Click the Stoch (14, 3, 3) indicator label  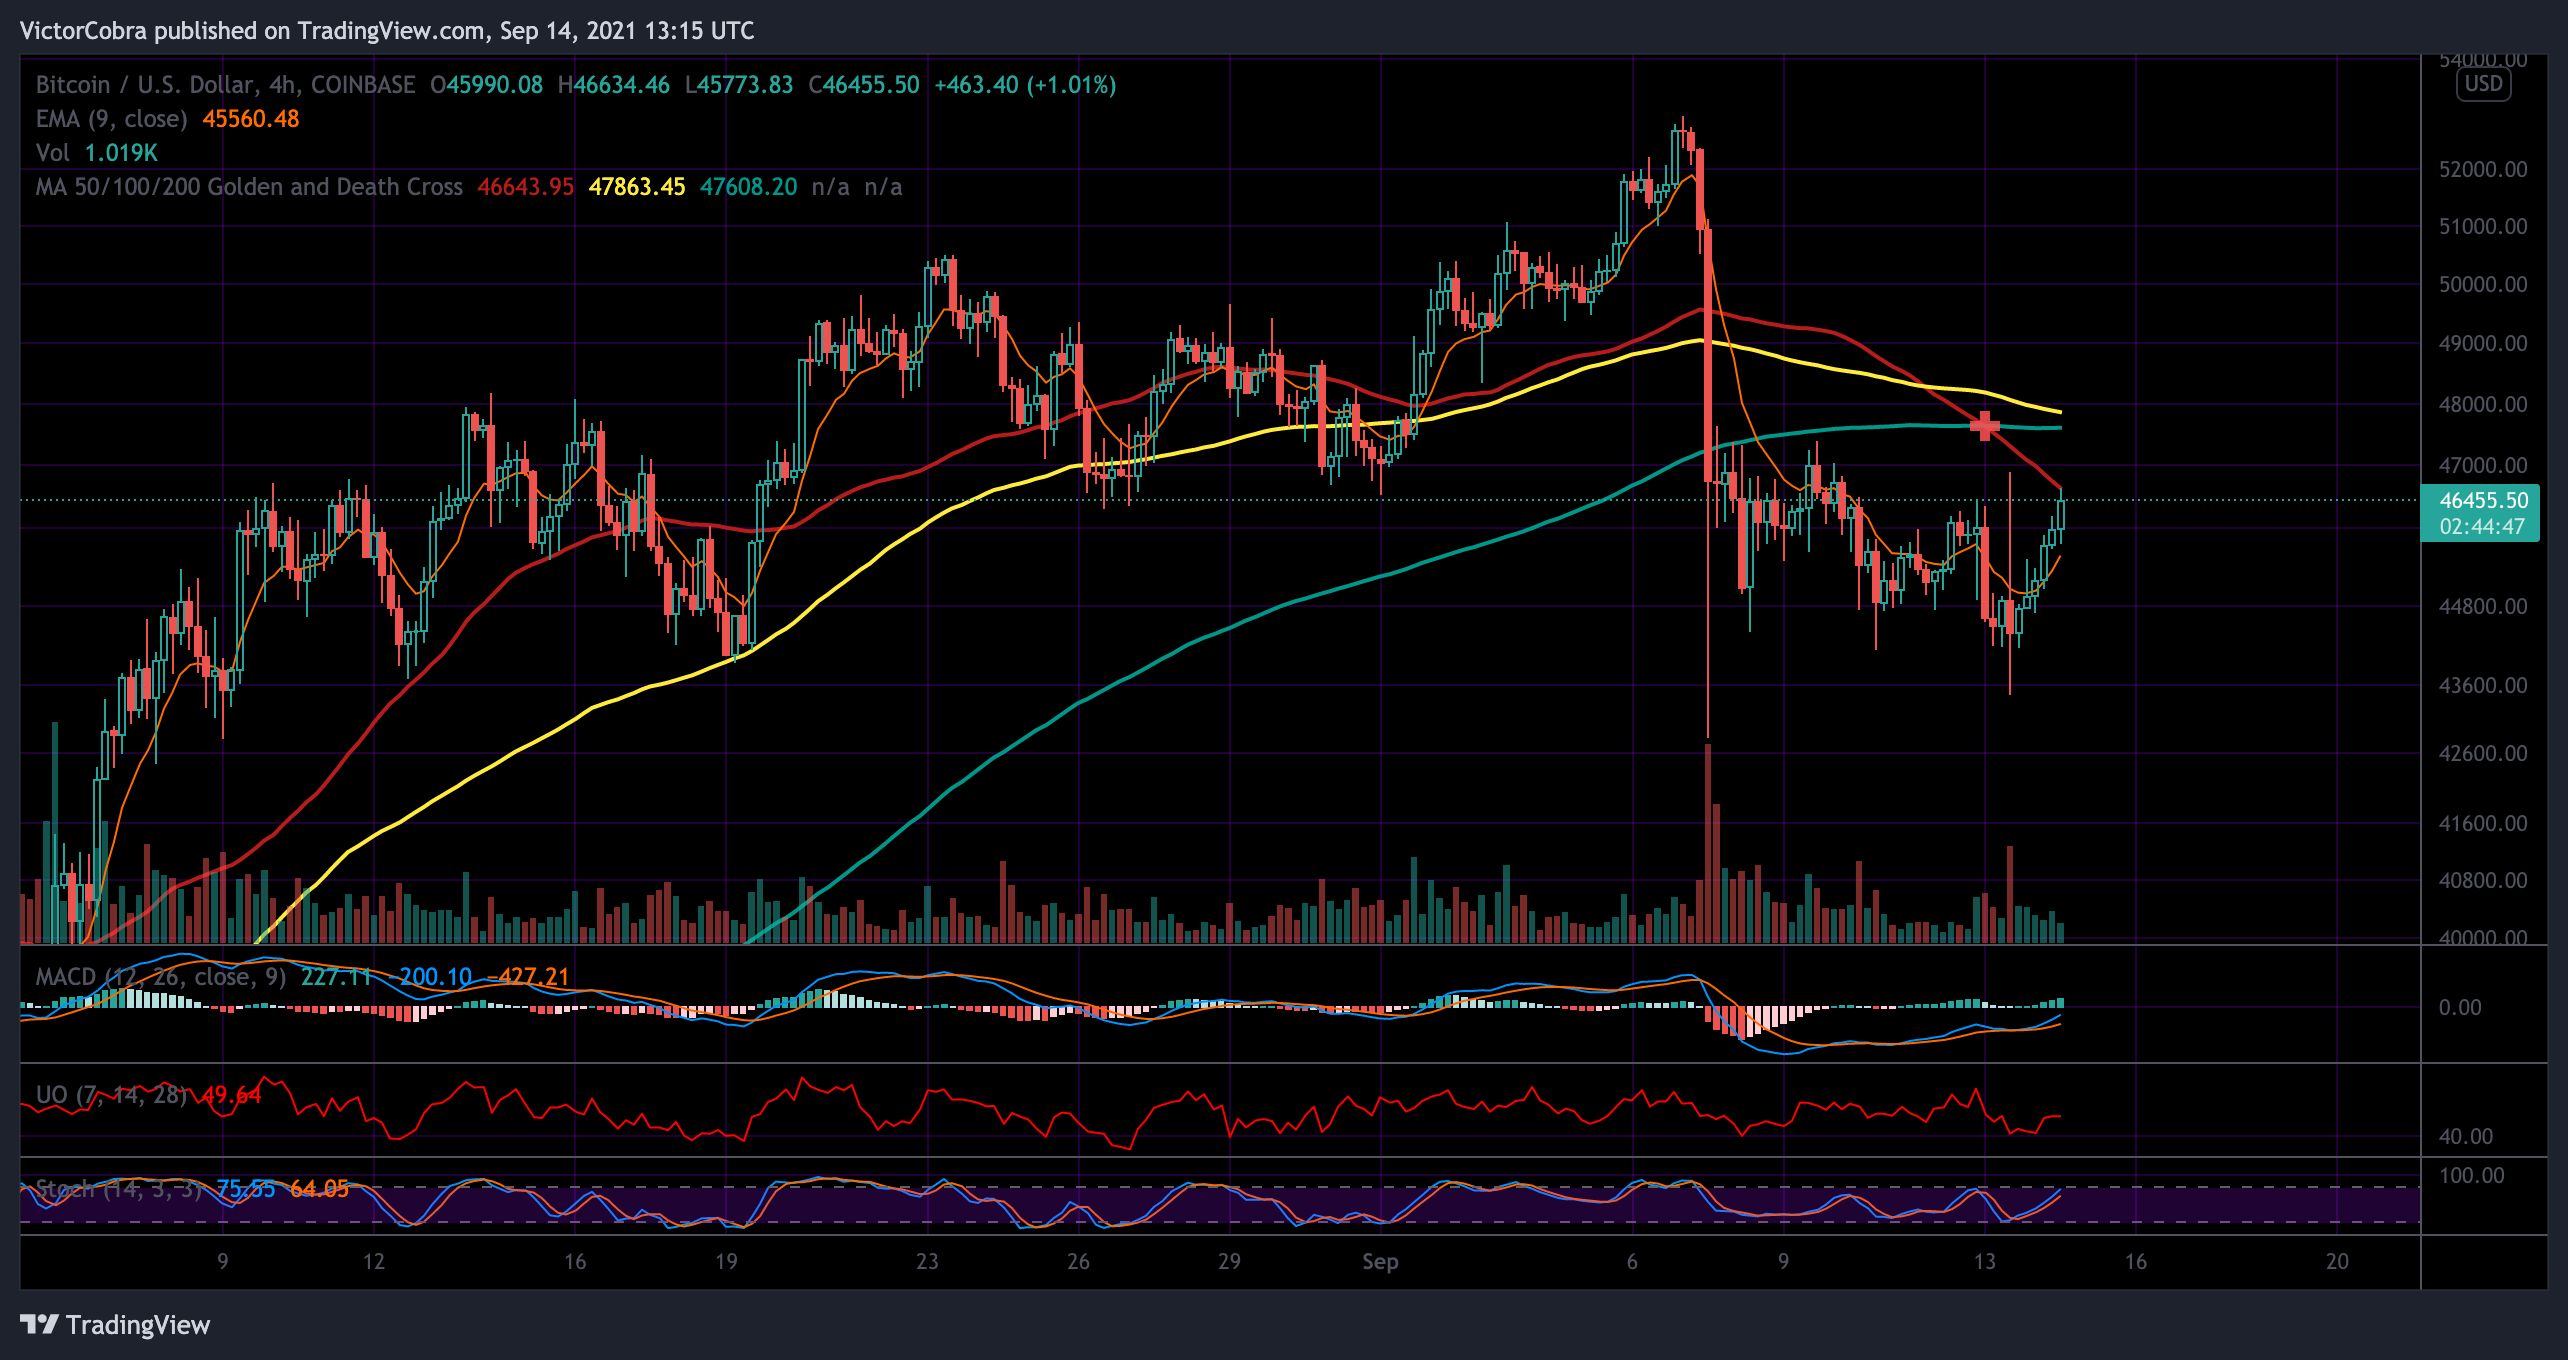pos(119,1189)
